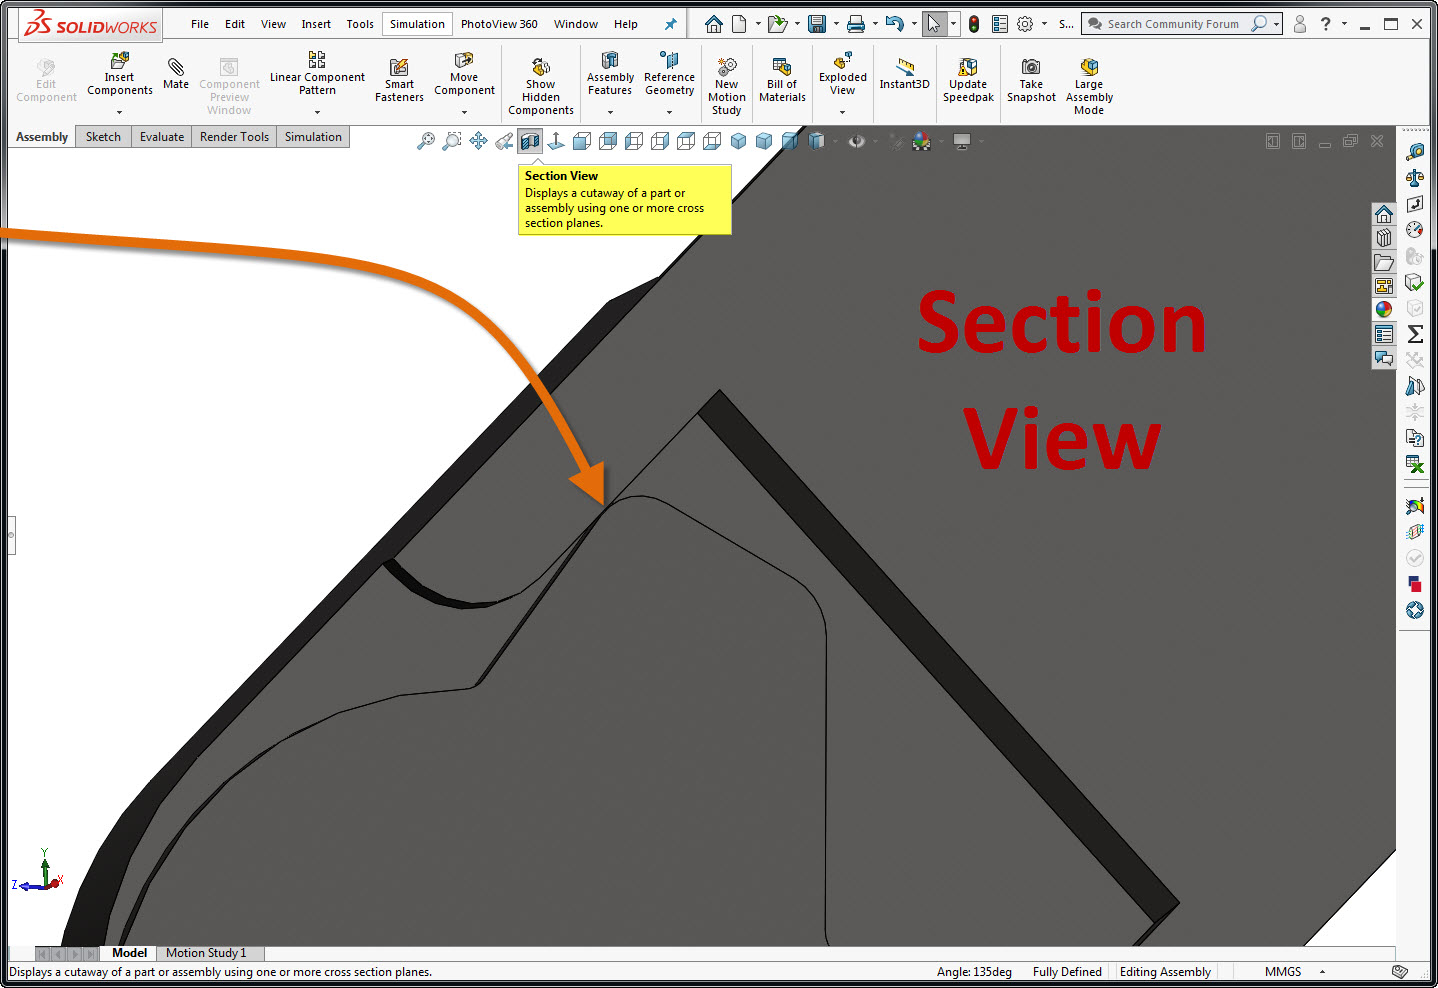The width and height of the screenshot is (1438, 988).
Task: Zoom to Fit in viewport toolbar
Action: click(426, 141)
